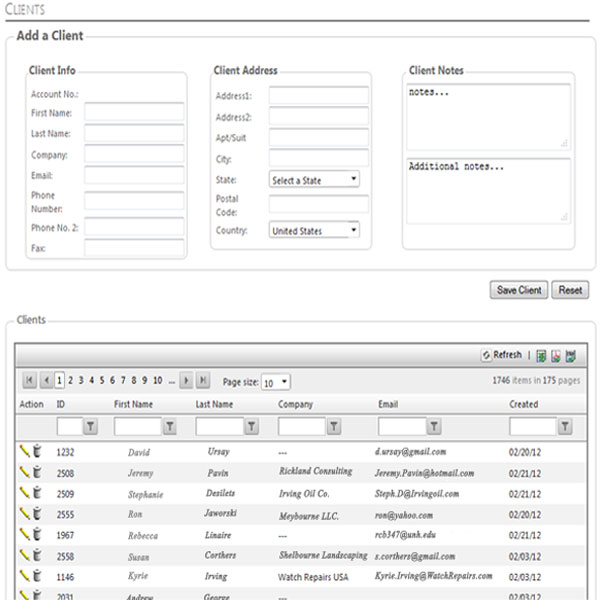Open the Select a State dropdown
This screenshot has height=600, width=600.
click(x=314, y=179)
